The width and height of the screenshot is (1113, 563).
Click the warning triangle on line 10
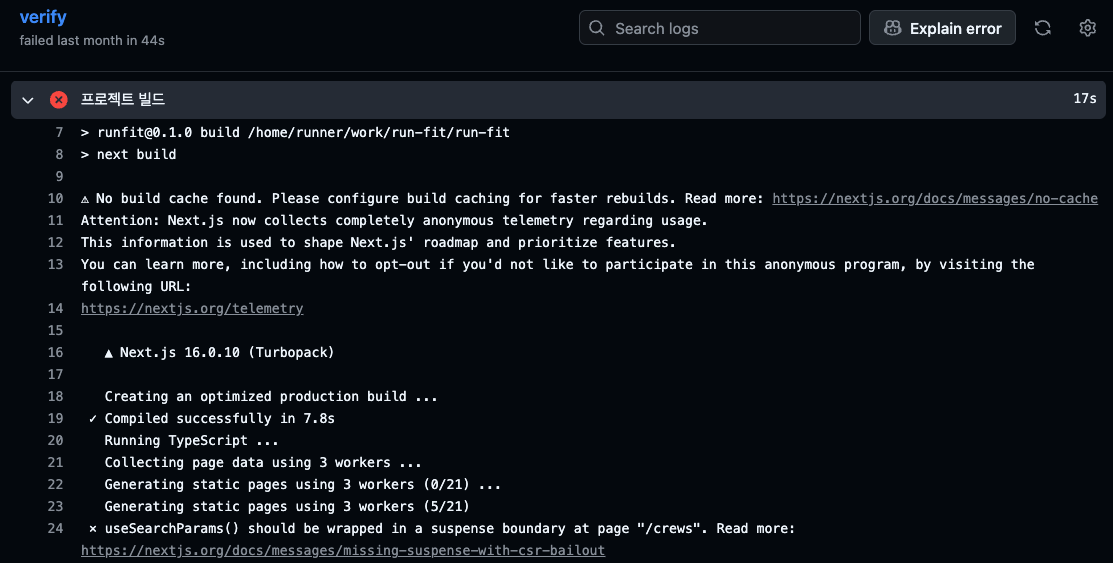click(x=86, y=199)
